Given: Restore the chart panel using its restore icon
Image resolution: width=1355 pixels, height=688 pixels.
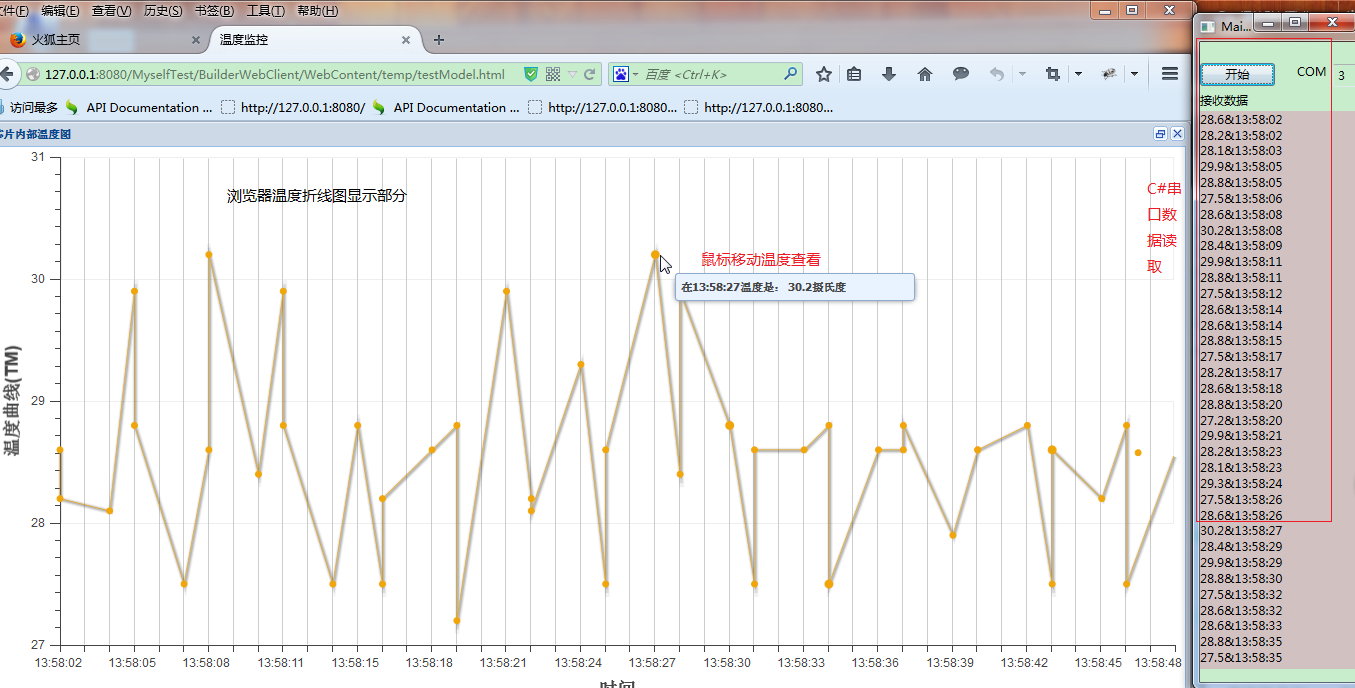Looking at the screenshot, I should (1160, 133).
